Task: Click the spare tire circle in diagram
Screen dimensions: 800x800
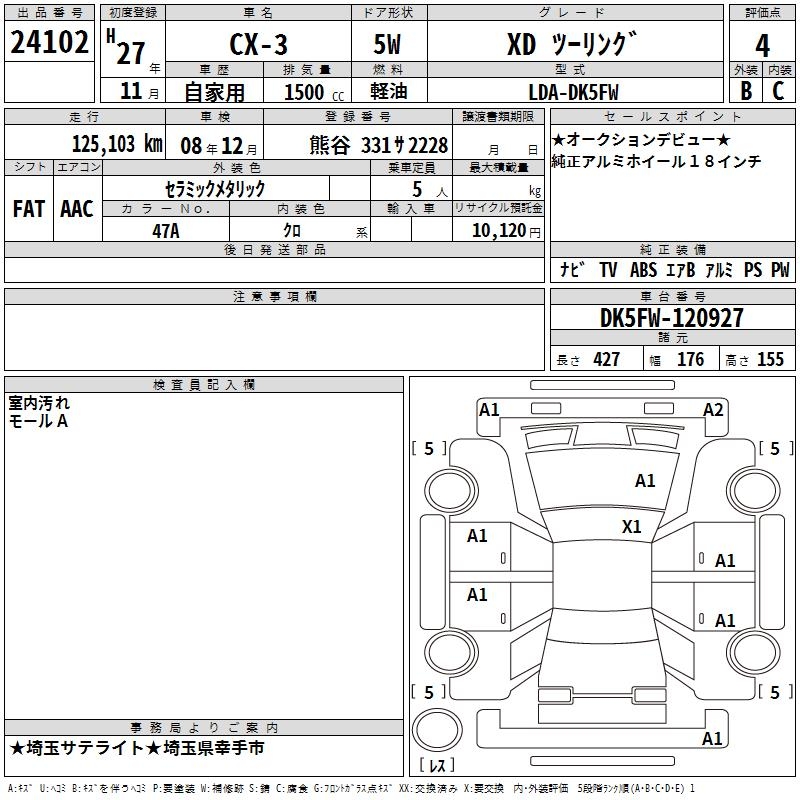Action: pos(437,730)
